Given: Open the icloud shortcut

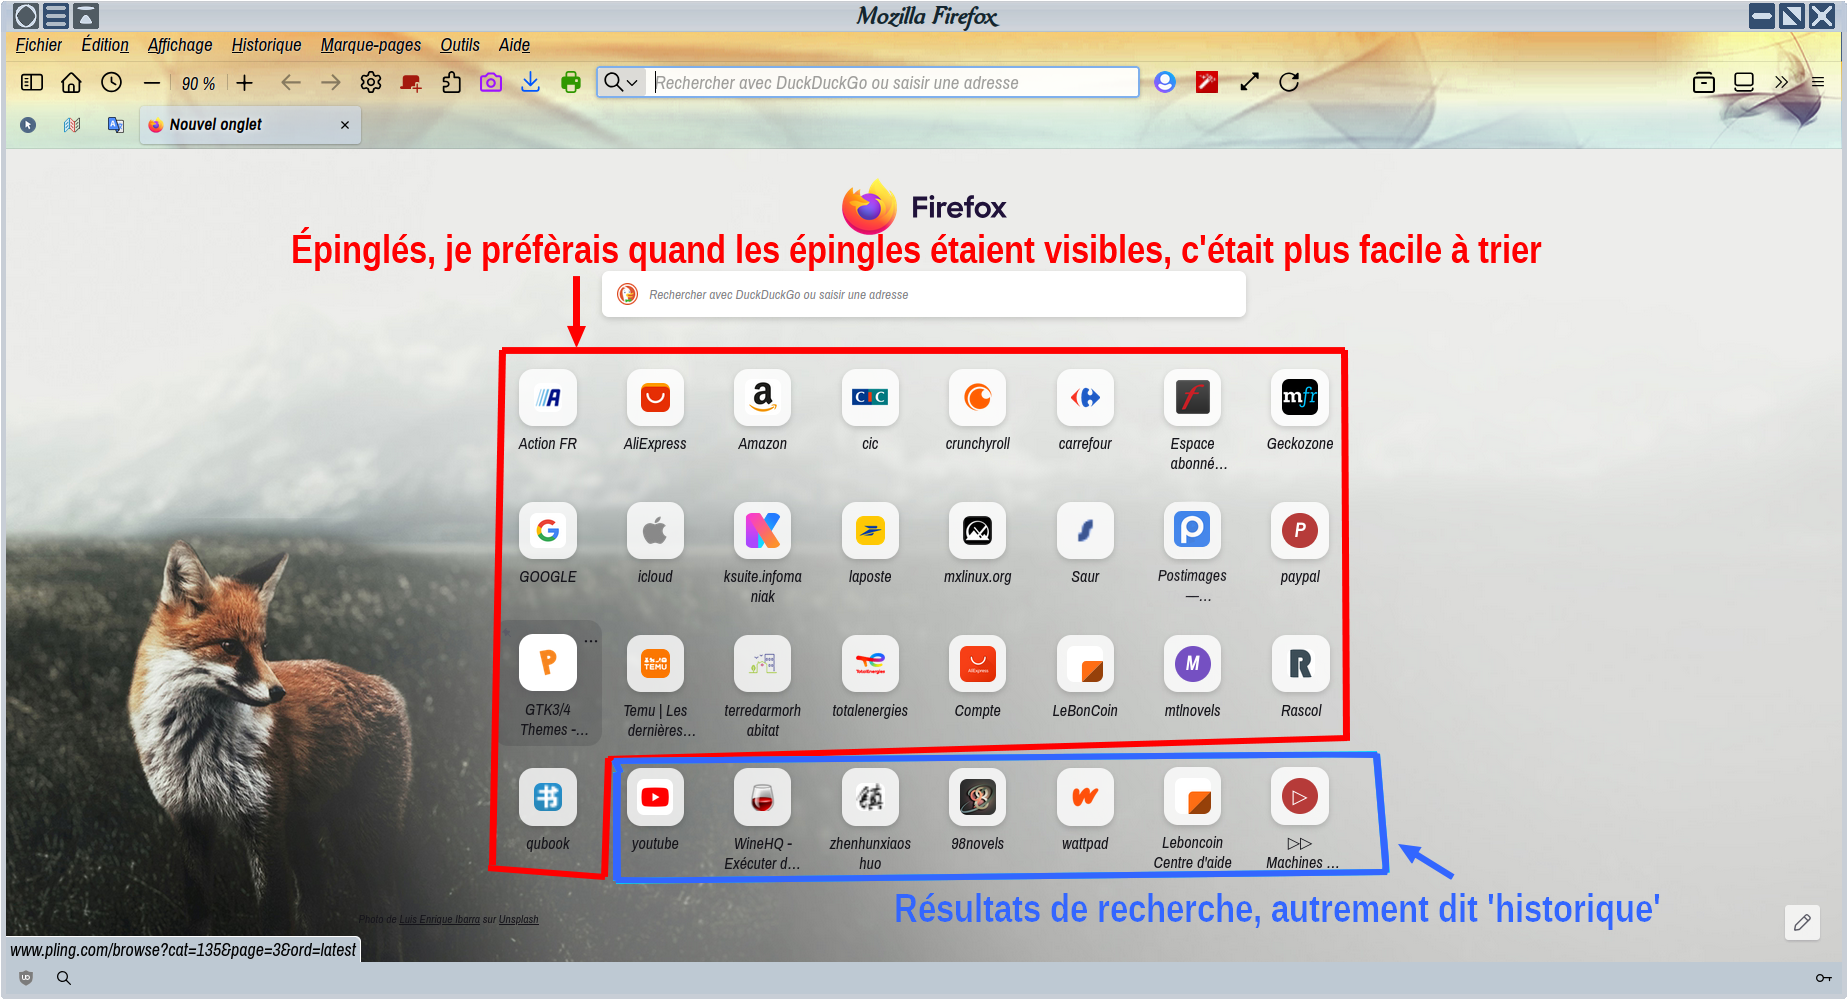Looking at the screenshot, I should (x=655, y=531).
